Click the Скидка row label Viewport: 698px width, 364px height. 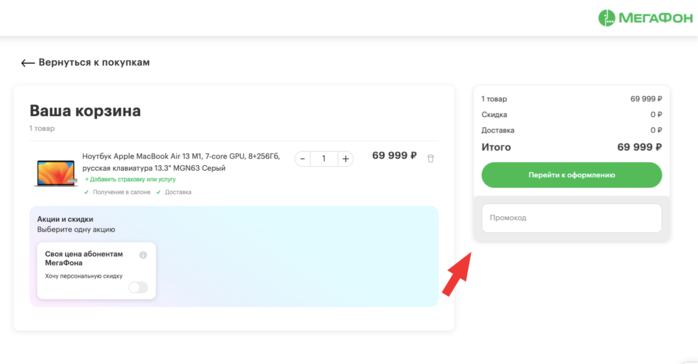494,115
